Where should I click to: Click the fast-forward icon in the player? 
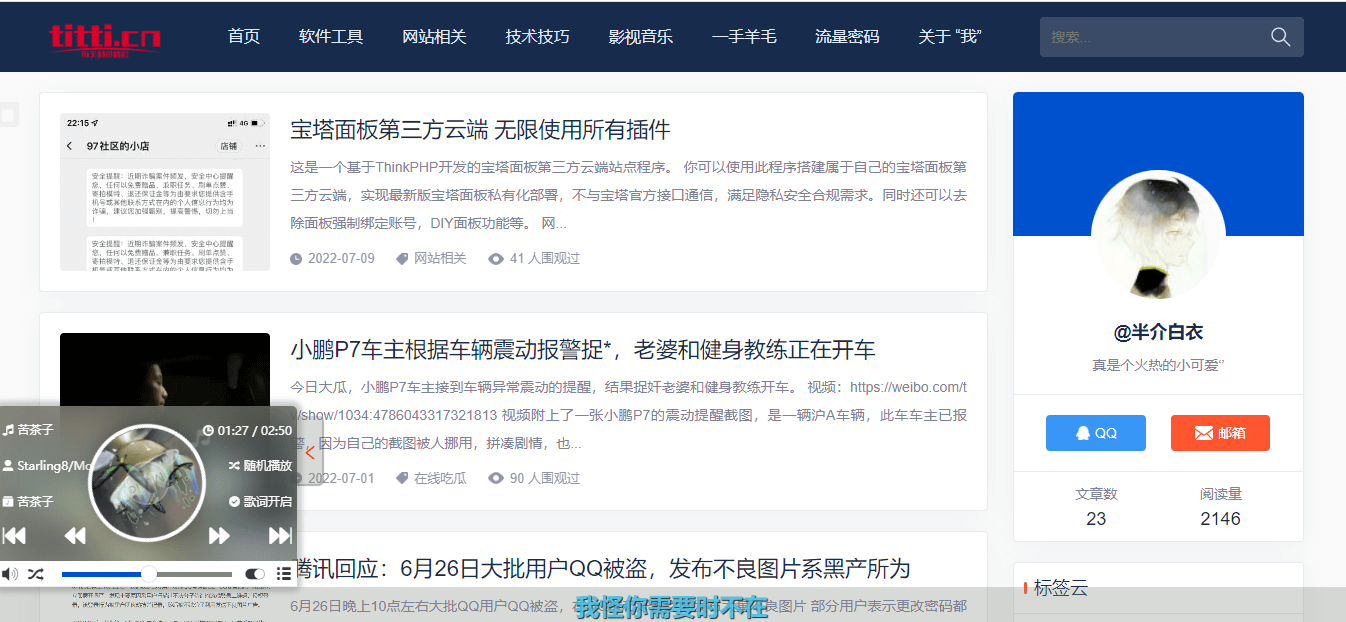219,535
